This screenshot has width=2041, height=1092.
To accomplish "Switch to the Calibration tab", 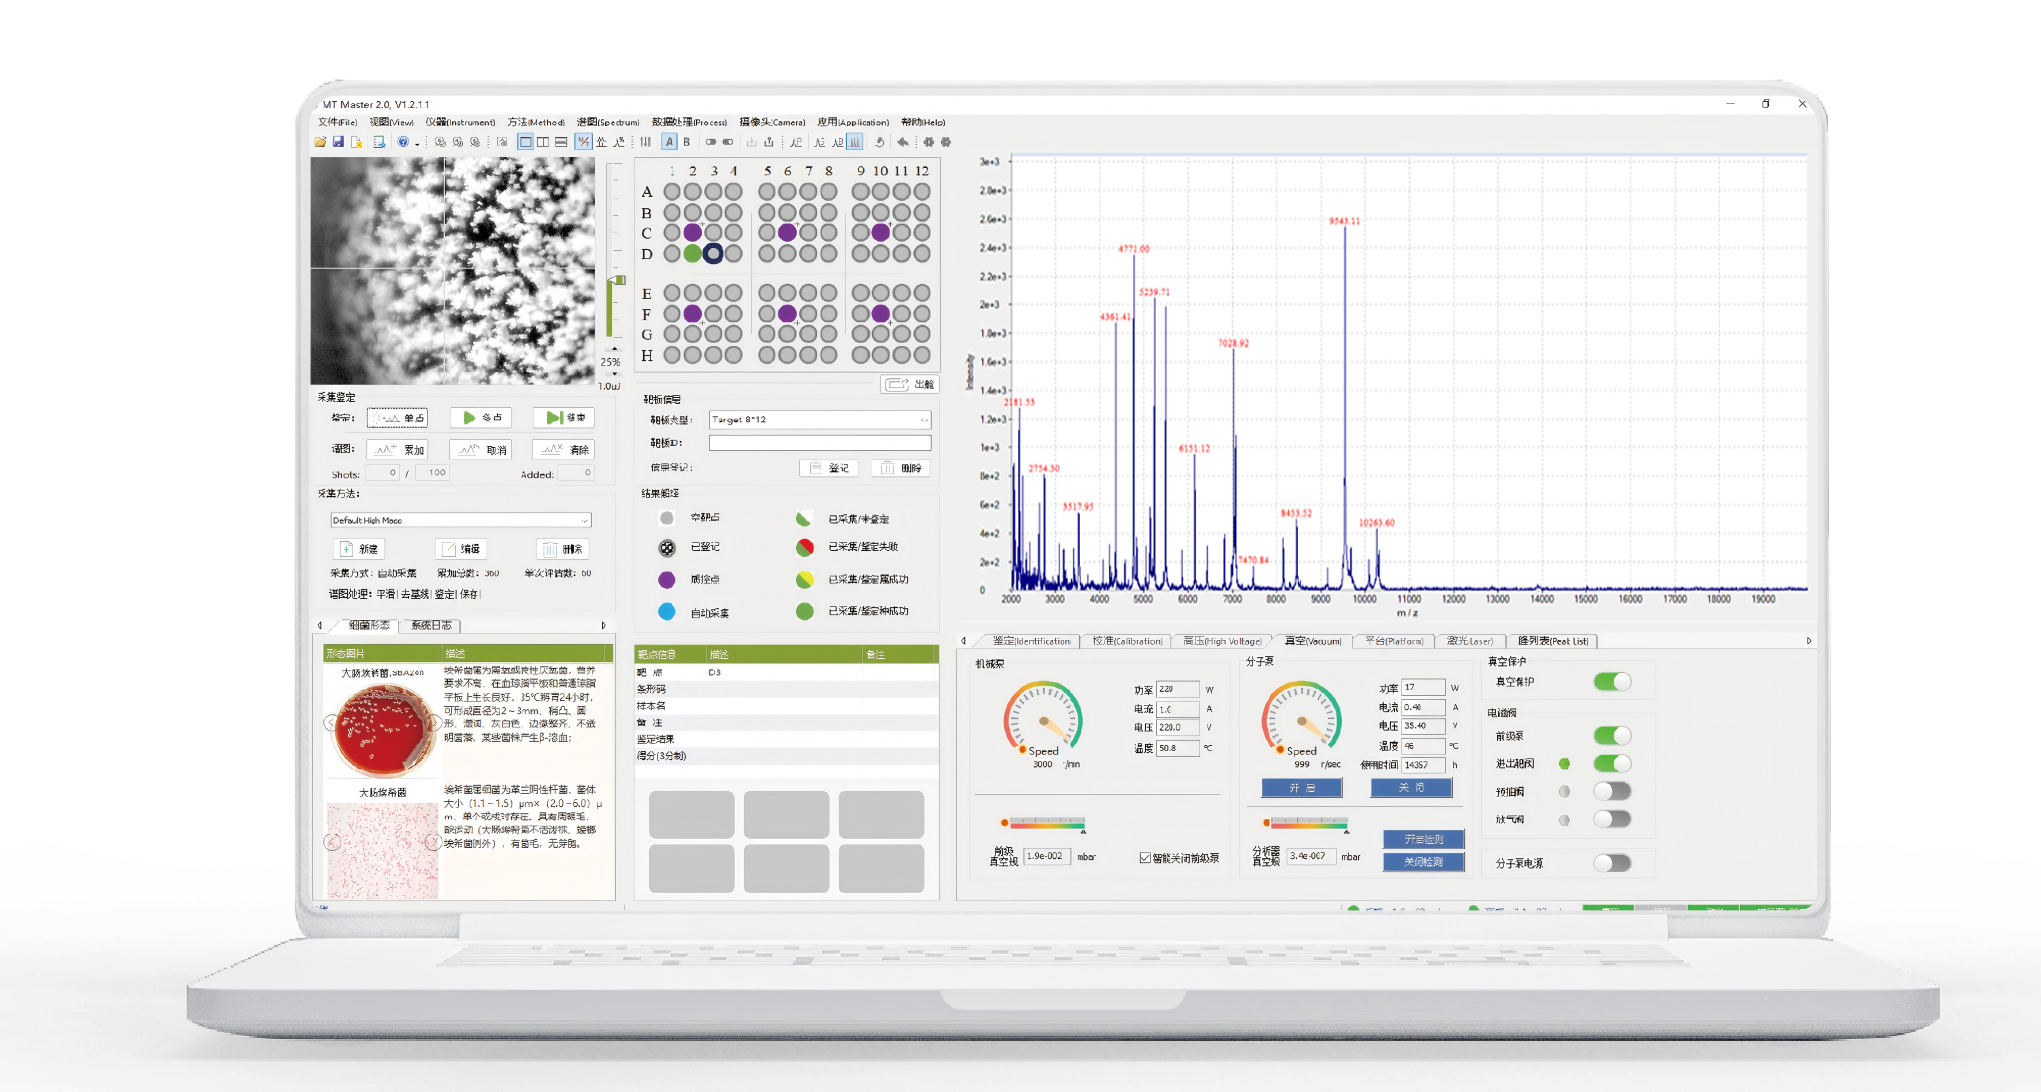I will point(1127,641).
